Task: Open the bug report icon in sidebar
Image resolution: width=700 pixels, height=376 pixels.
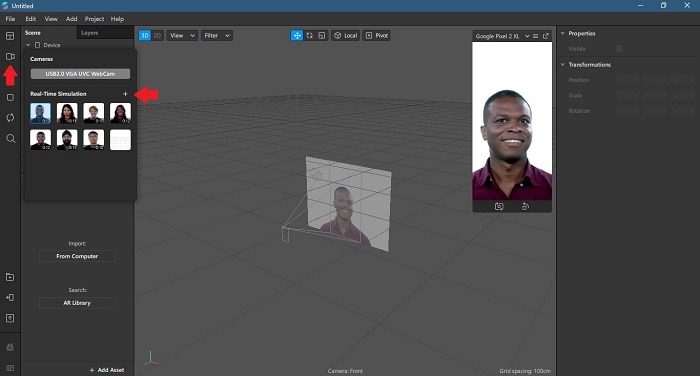Action: pos(10,347)
